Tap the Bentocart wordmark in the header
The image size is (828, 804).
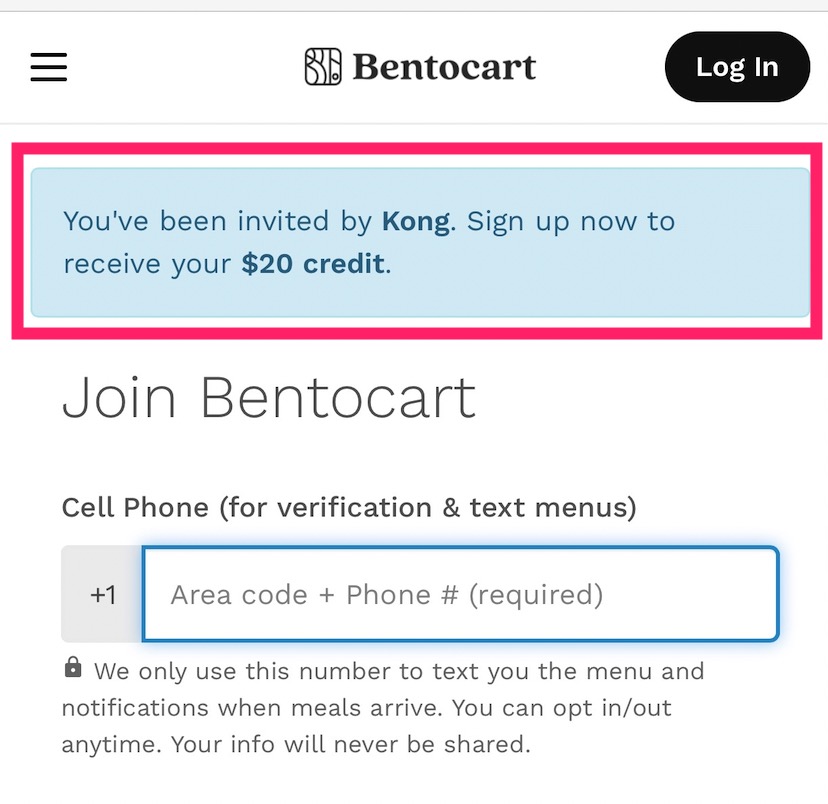(445, 66)
